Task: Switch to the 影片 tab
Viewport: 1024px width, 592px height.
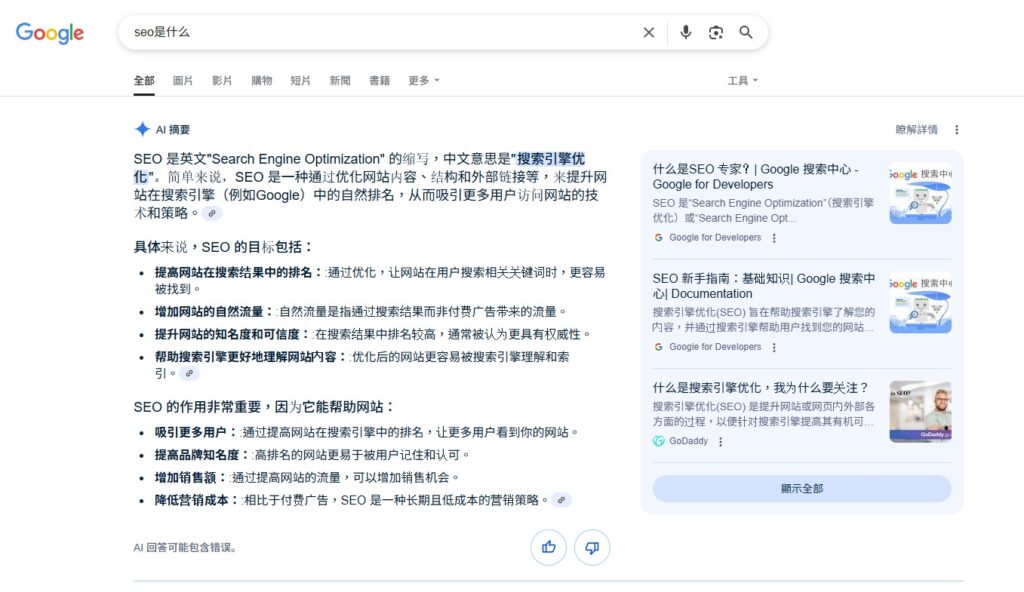Action: (x=222, y=80)
